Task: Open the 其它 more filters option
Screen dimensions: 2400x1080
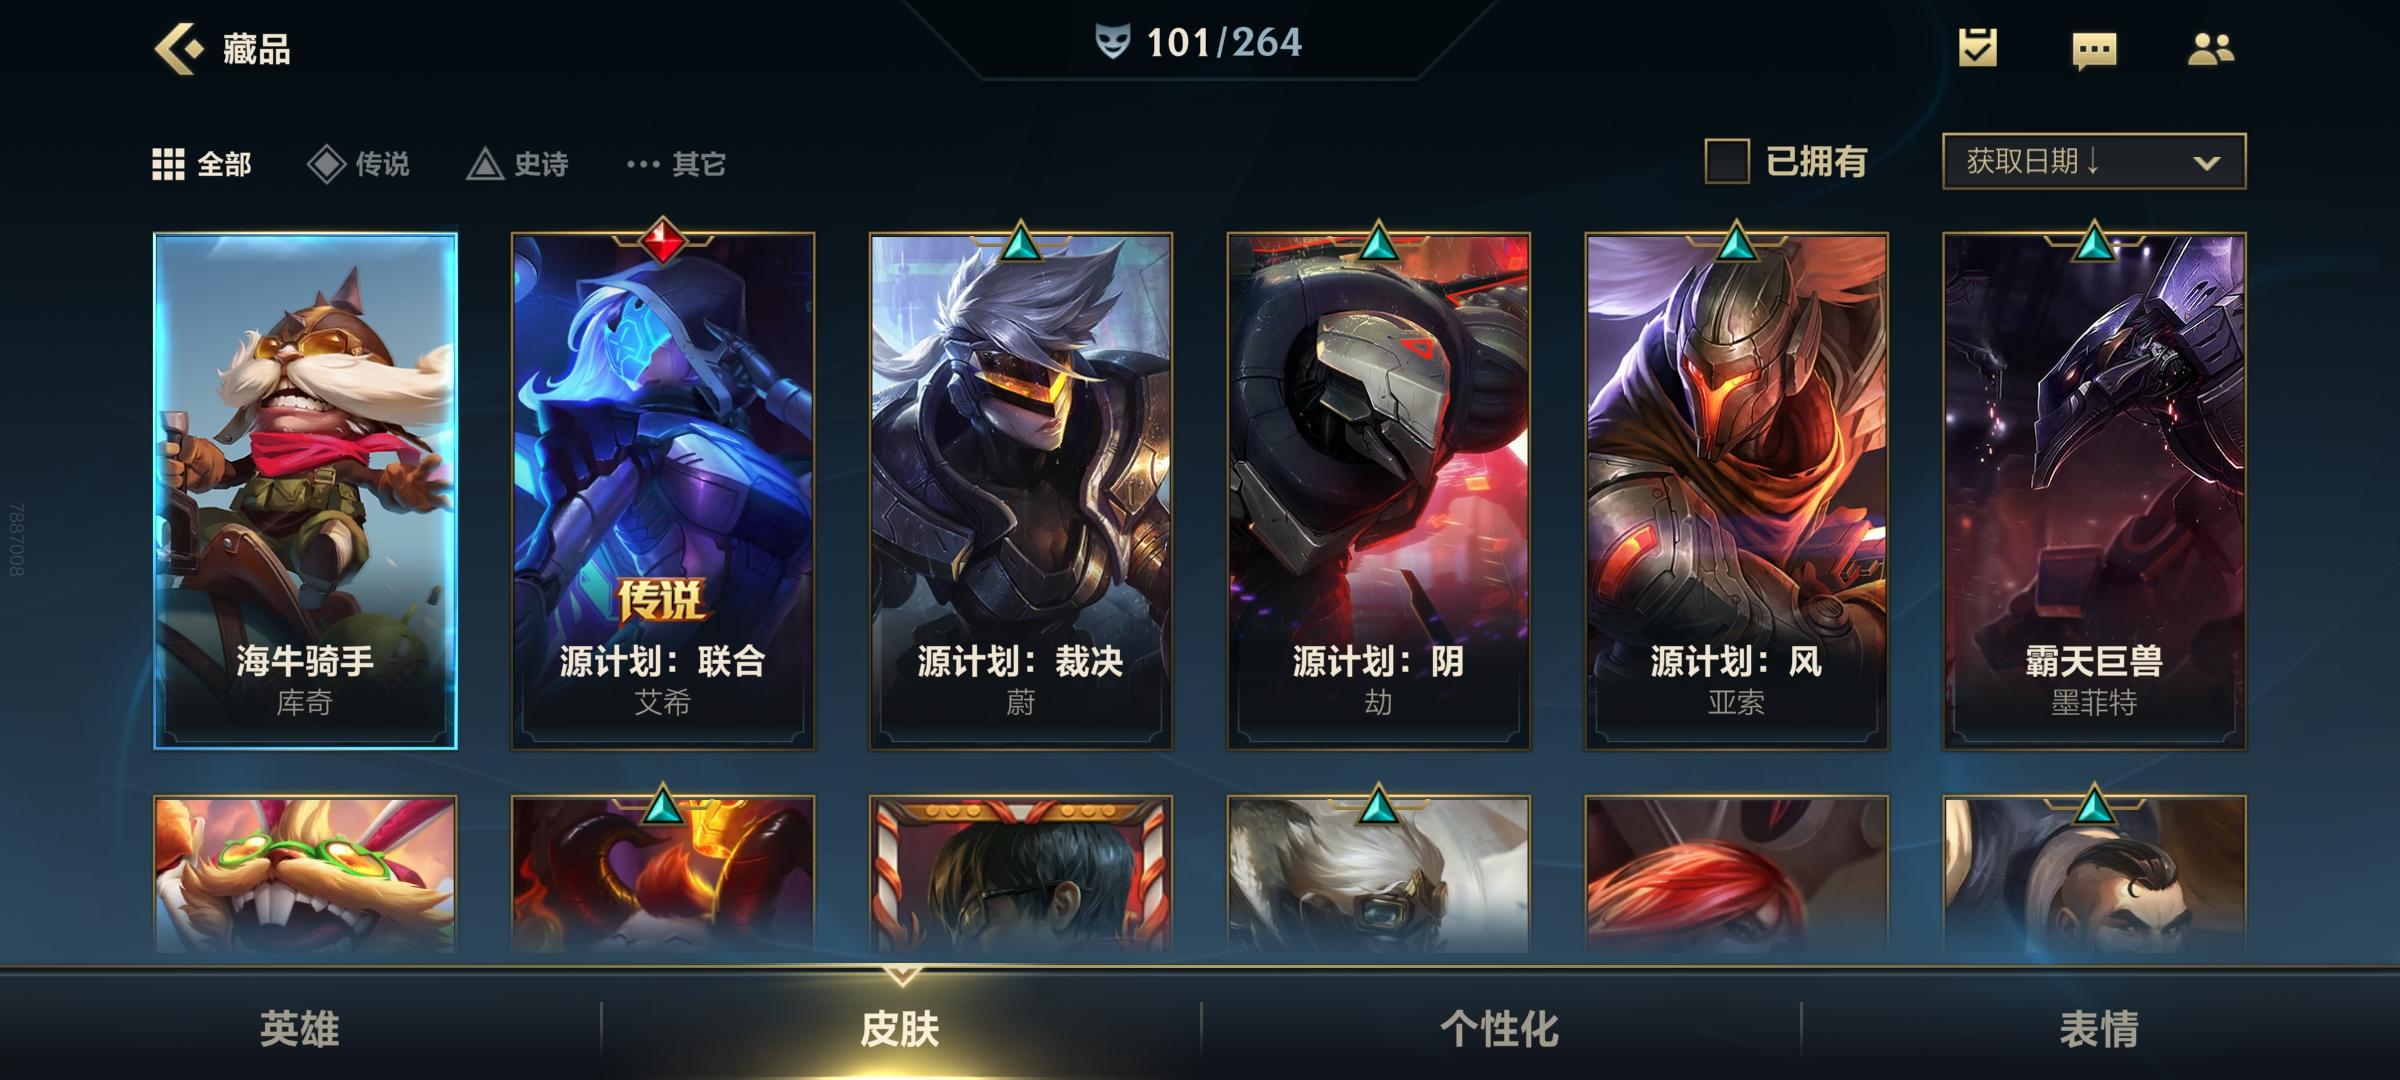Action: (676, 164)
